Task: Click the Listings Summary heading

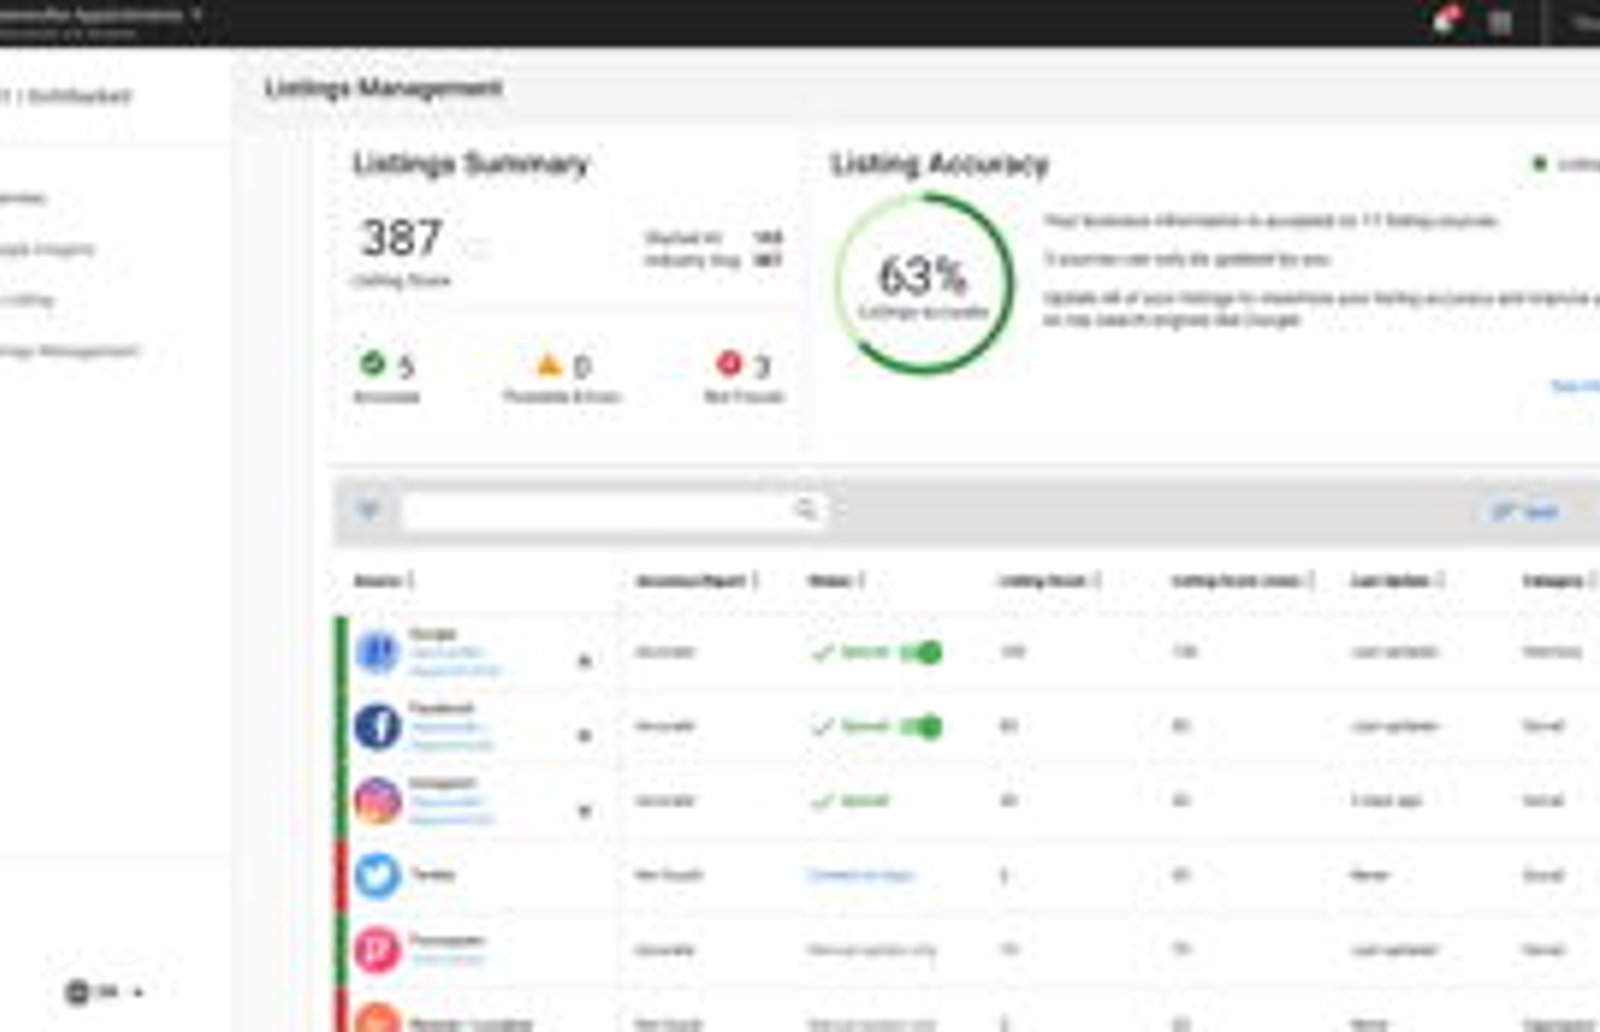Action: click(471, 164)
